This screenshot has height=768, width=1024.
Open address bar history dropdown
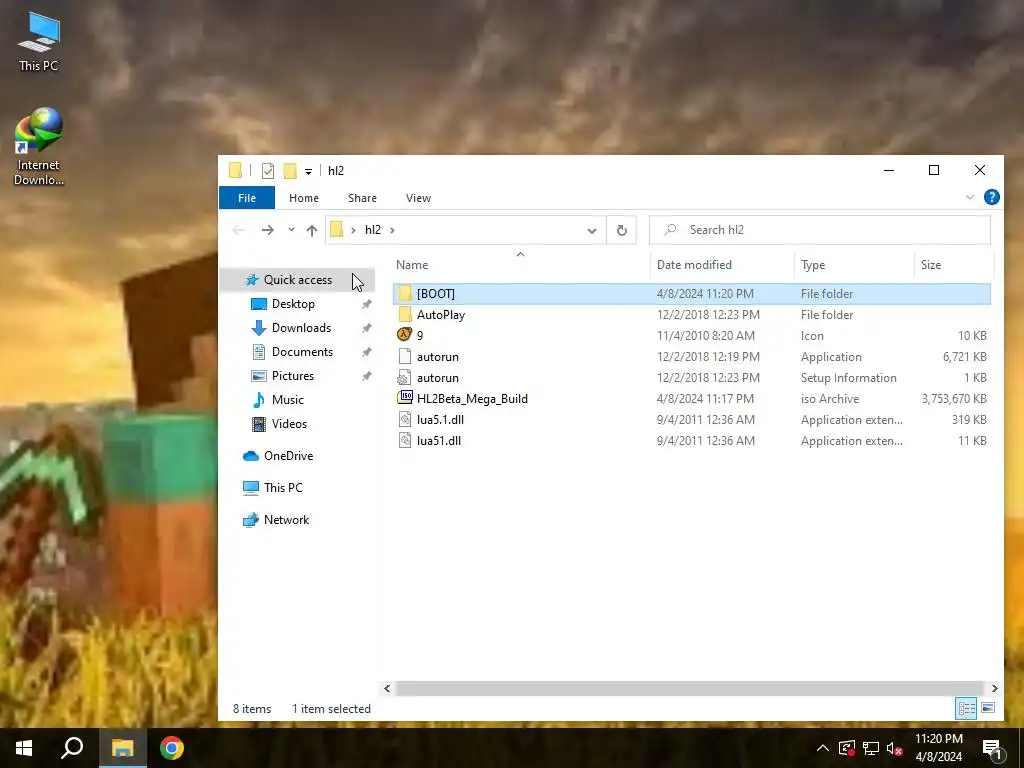592,231
